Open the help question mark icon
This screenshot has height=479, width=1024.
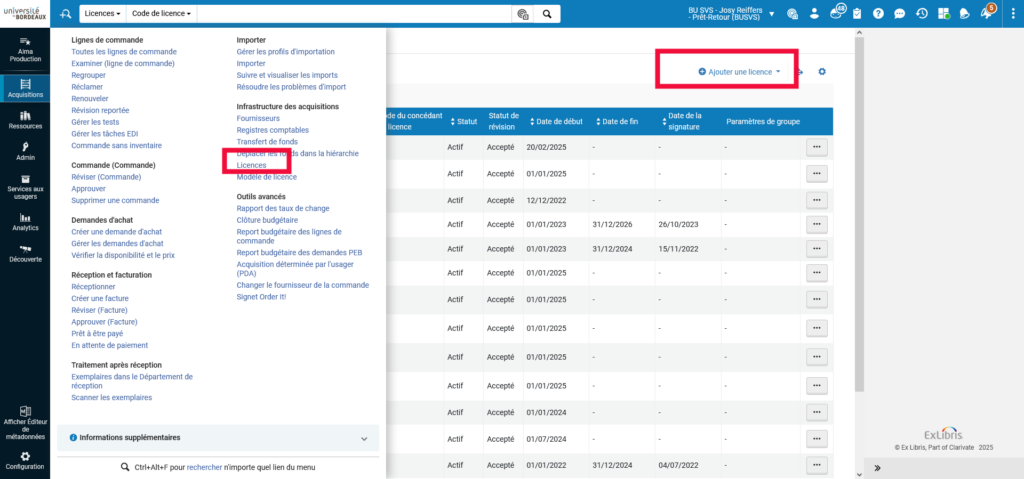(878, 13)
